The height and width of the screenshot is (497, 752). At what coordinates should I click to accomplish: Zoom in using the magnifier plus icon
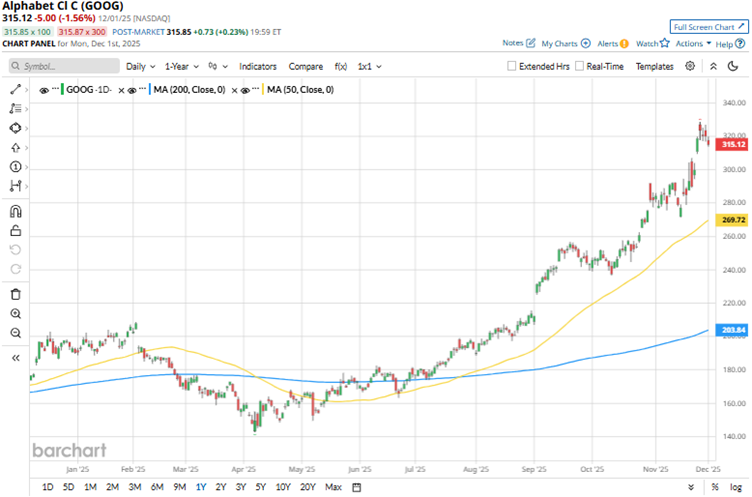tap(15, 314)
